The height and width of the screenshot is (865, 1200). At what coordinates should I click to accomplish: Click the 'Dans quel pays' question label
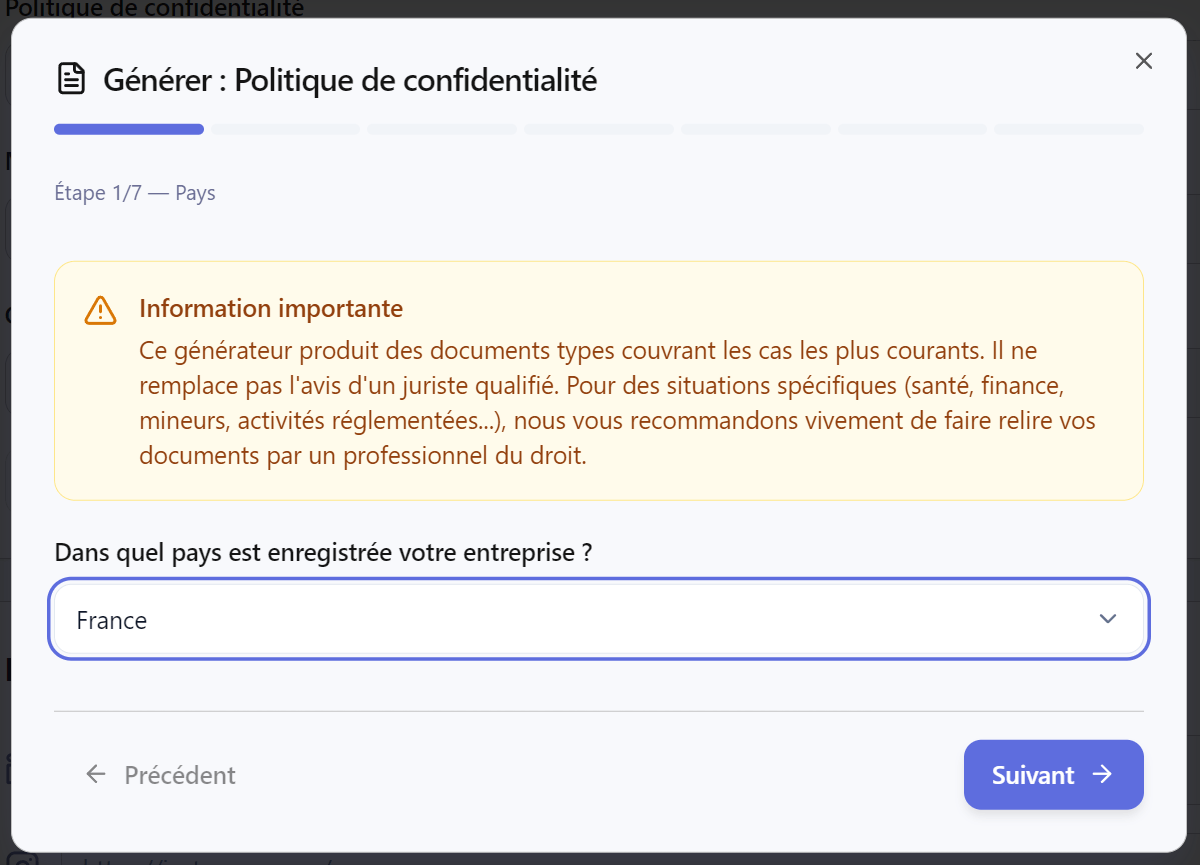click(322, 553)
